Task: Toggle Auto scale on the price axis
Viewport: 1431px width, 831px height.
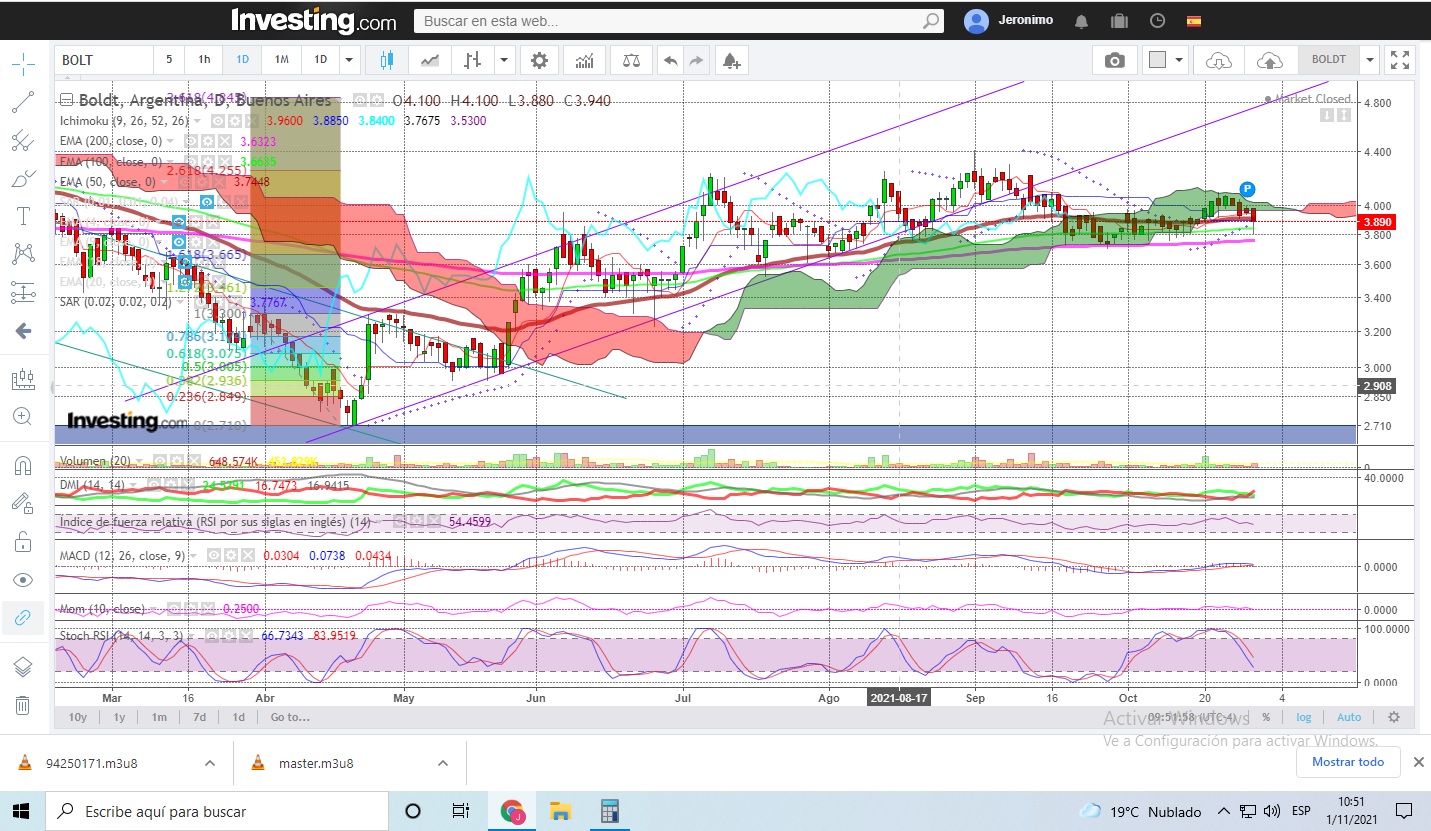Action: tap(1349, 717)
